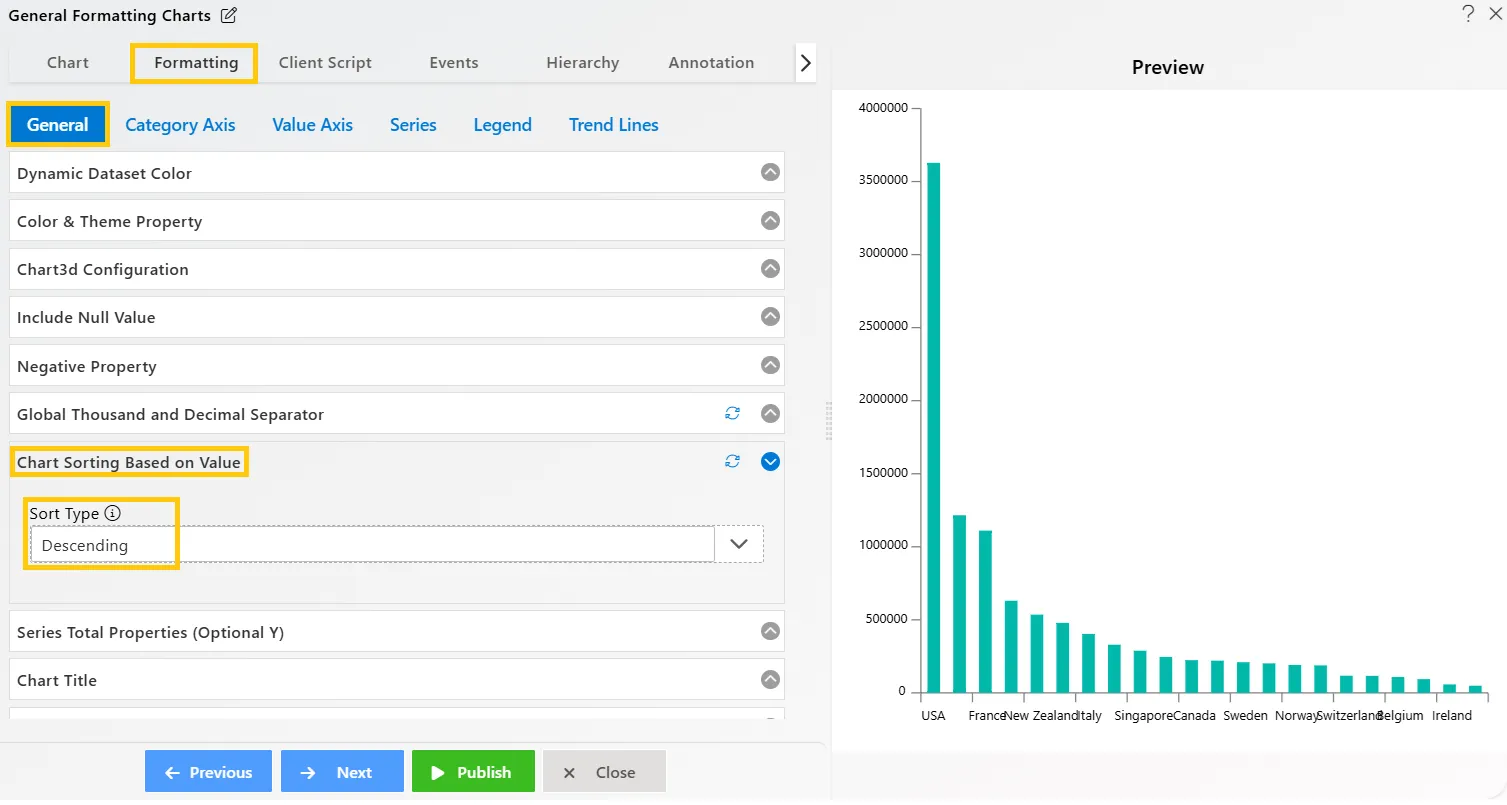Screen dimensions: 1507x805
Task: Reset Chart Sorting Based on Value
Action: tap(733, 461)
